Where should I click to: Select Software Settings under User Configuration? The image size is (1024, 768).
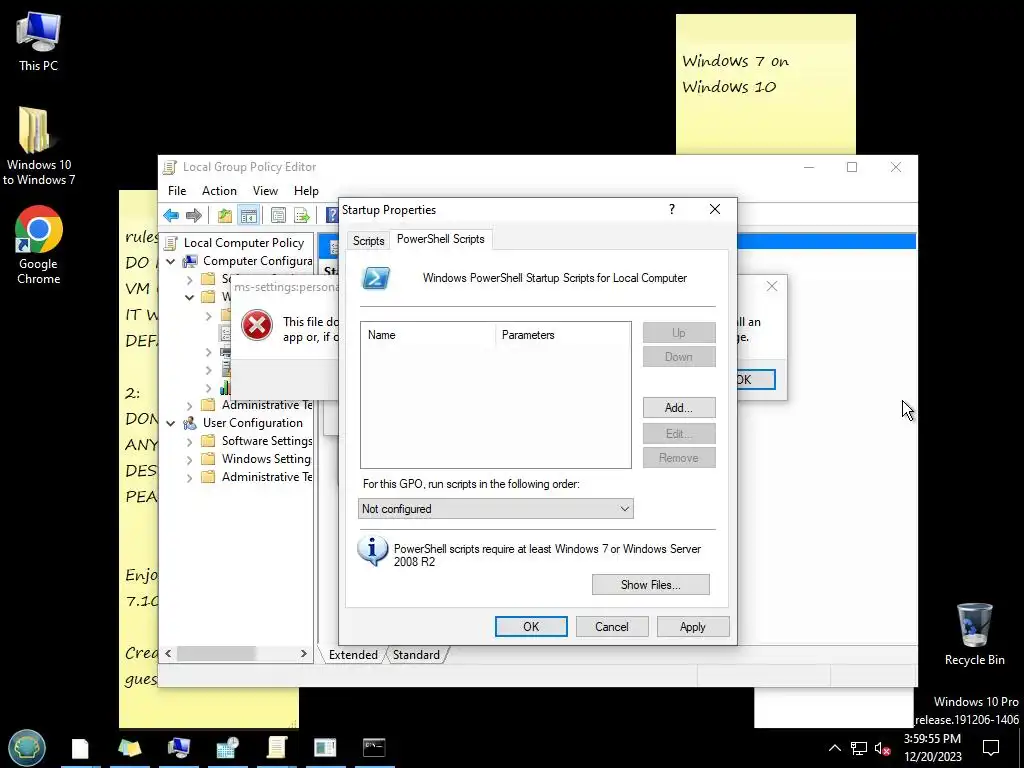click(266, 441)
